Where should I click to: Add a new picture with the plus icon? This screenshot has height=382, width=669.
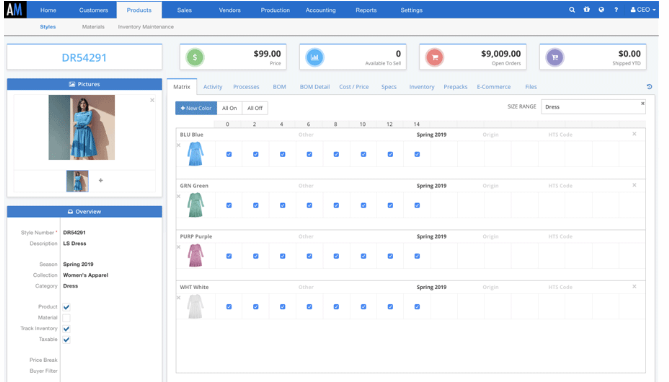click(x=101, y=181)
